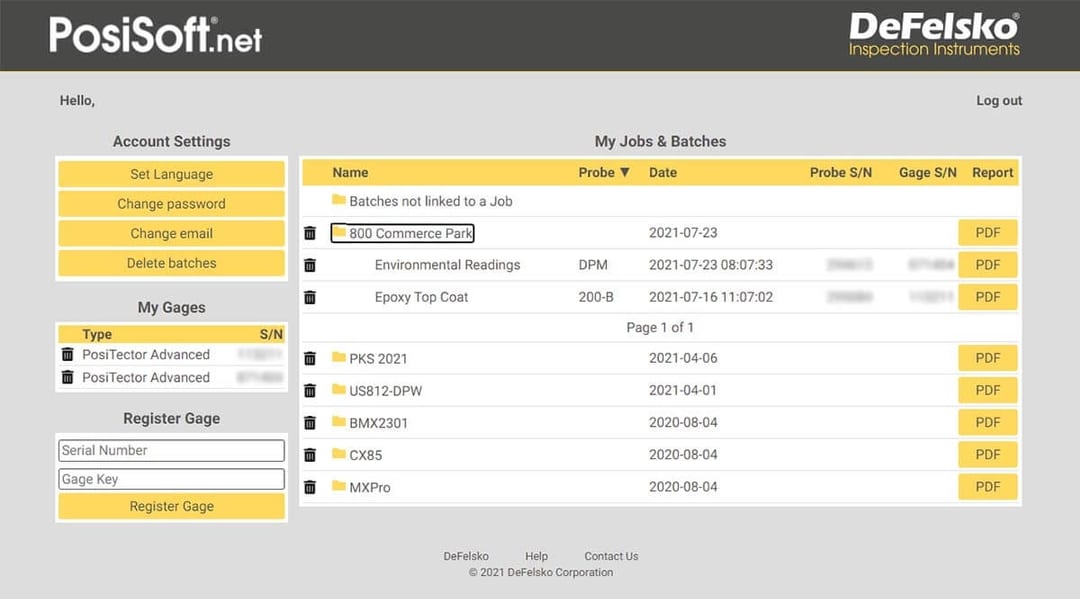Open the PKS 2021 job folder icon
The width and height of the screenshot is (1080, 599).
pyautogui.click(x=337, y=358)
